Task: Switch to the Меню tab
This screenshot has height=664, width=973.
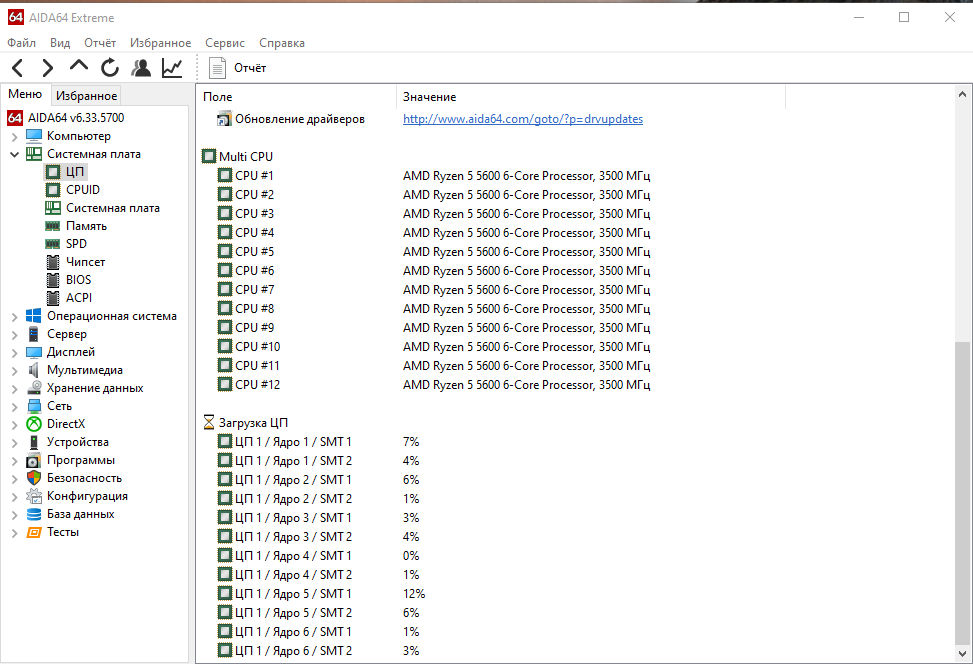Action: pyautogui.click(x=25, y=94)
